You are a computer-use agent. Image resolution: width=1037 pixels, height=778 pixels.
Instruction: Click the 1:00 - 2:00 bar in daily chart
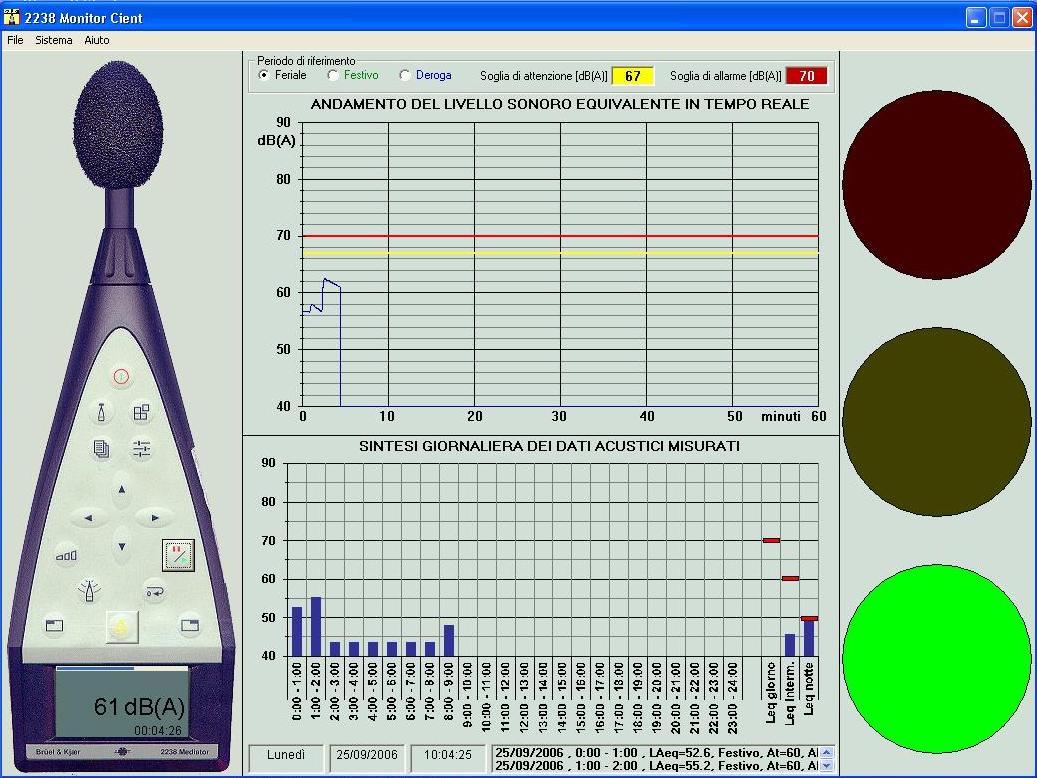tap(316, 627)
